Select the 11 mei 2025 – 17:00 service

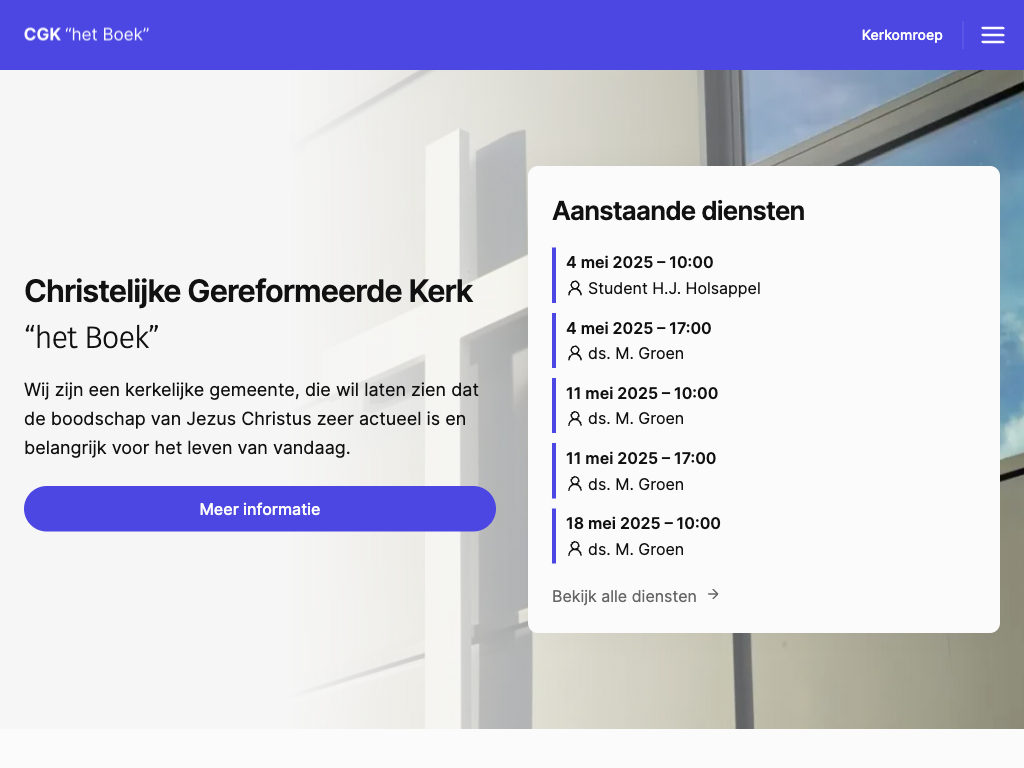point(641,458)
